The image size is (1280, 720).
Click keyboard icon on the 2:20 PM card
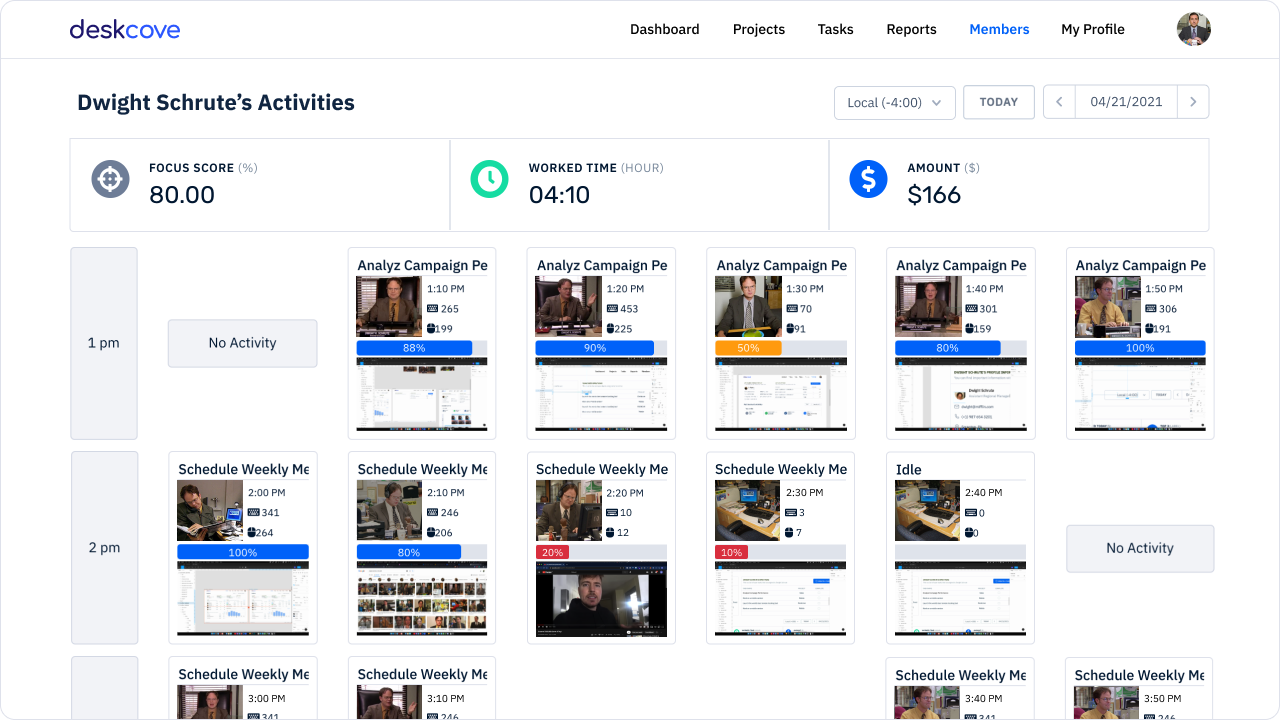pyautogui.click(x=612, y=513)
